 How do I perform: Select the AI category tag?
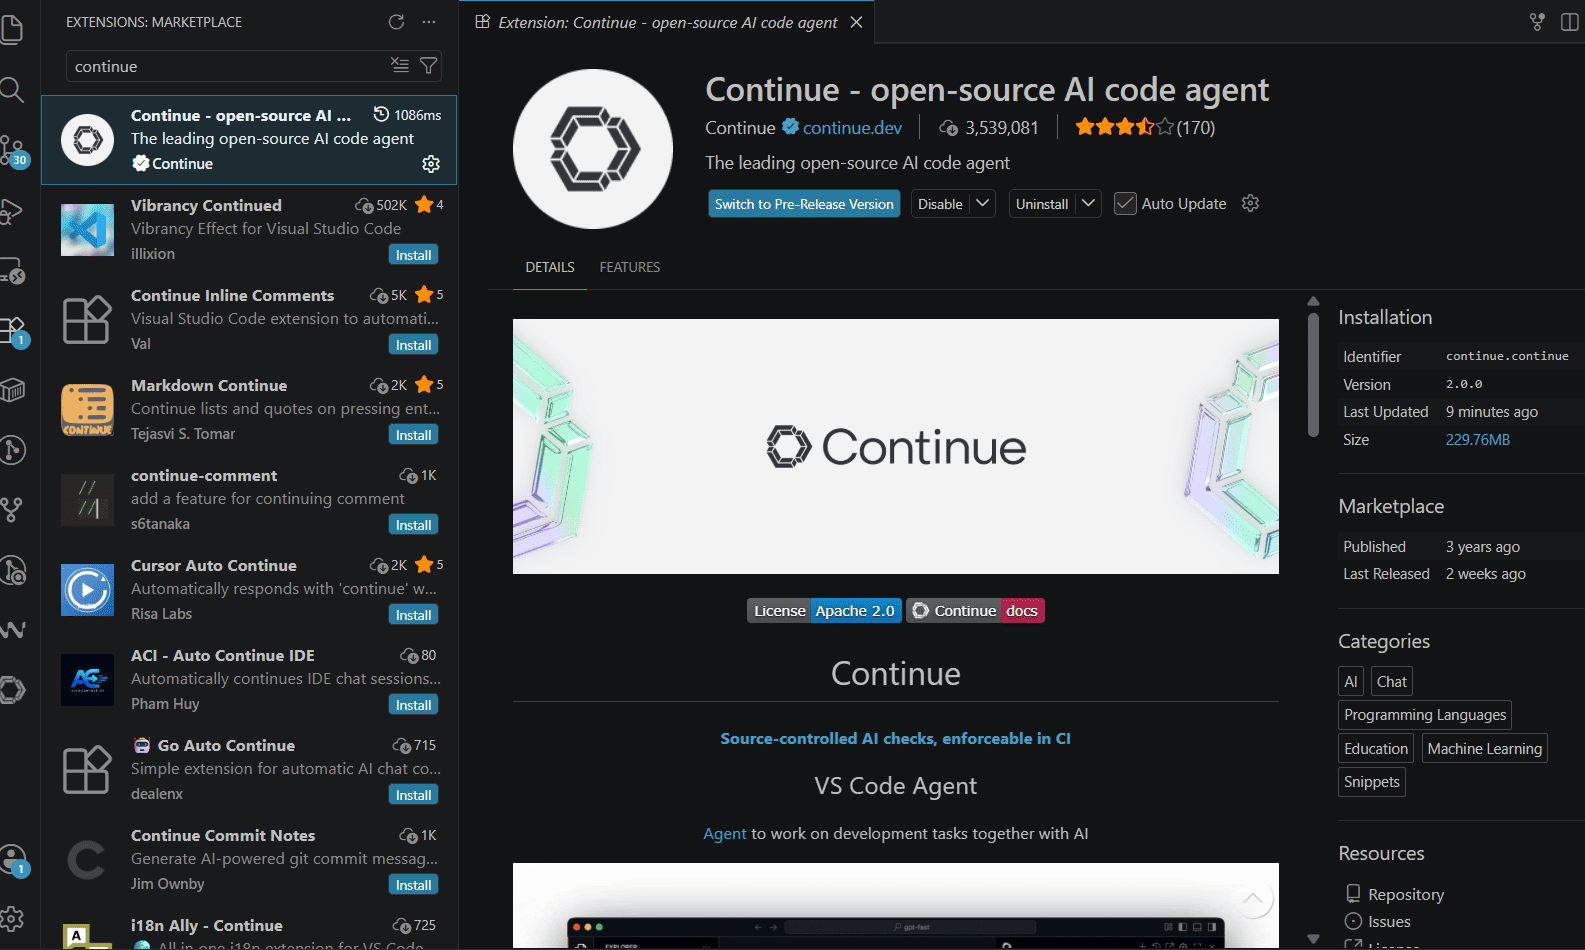1350,681
